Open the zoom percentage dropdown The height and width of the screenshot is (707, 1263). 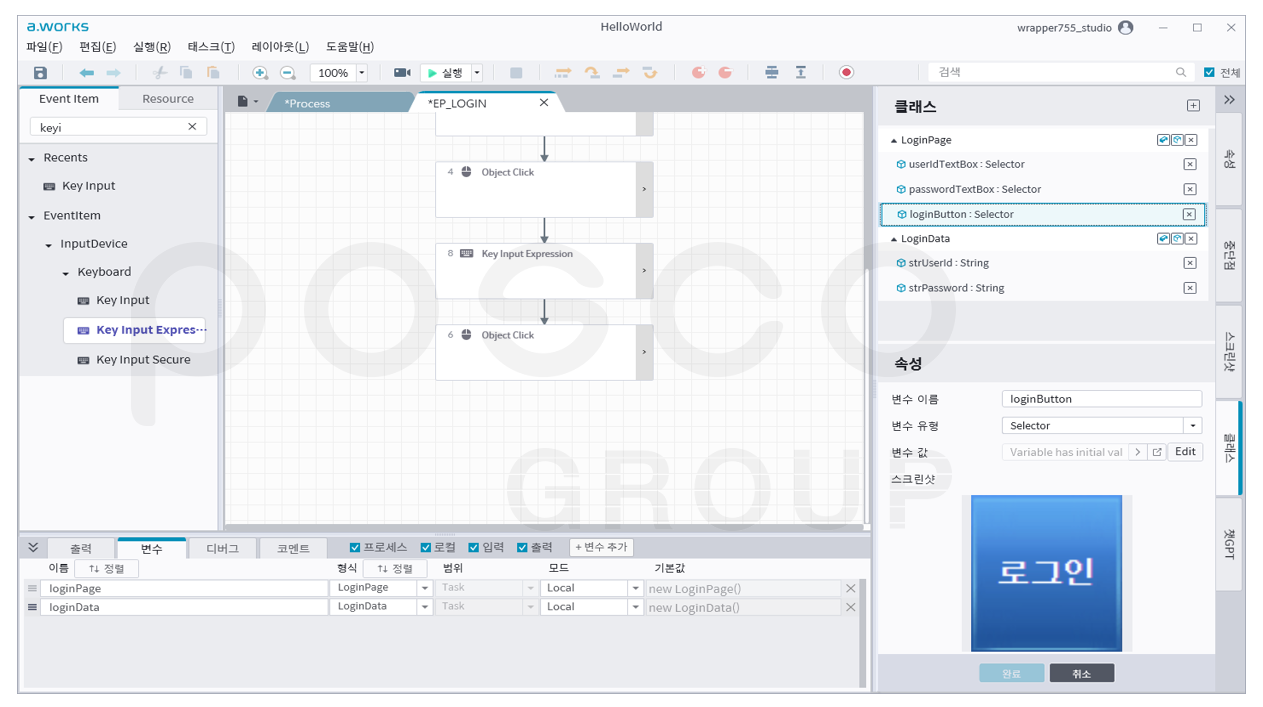362,73
